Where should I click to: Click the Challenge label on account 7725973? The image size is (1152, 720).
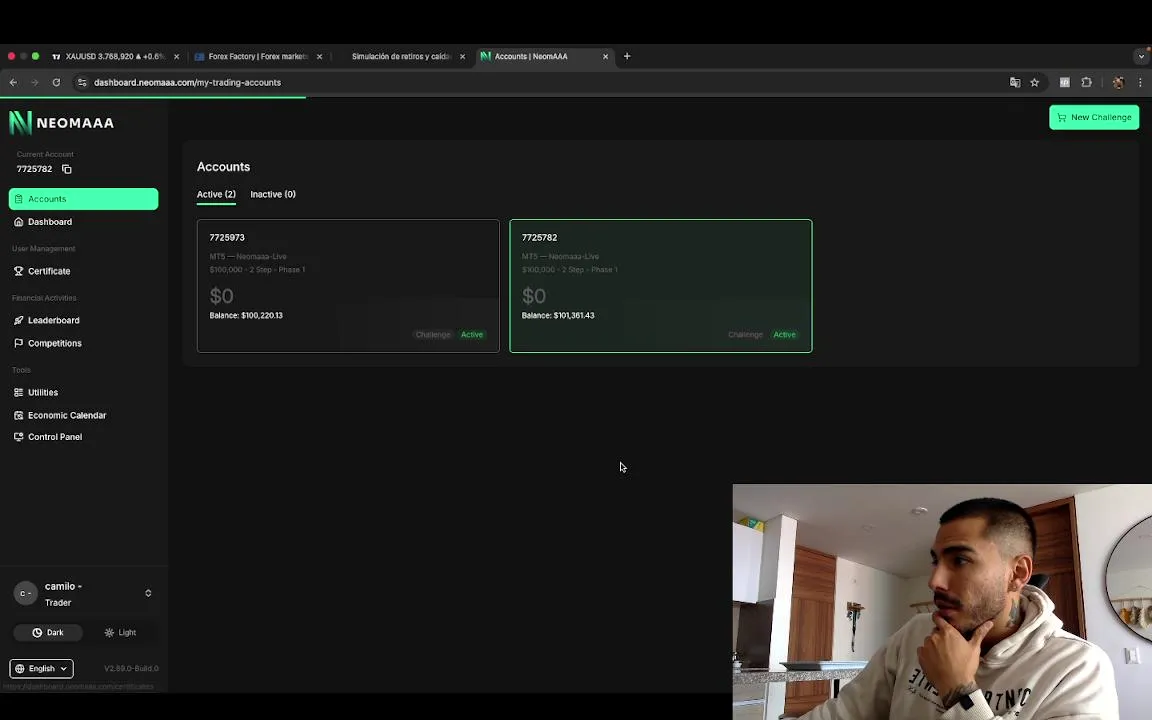(x=433, y=335)
